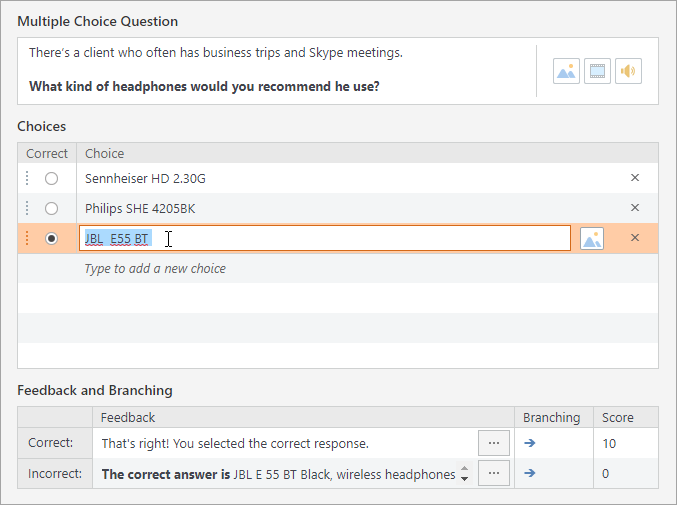Open branching options for Correct feedback
The height and width of the screenshot is (505, 677).
click(530, 443)
